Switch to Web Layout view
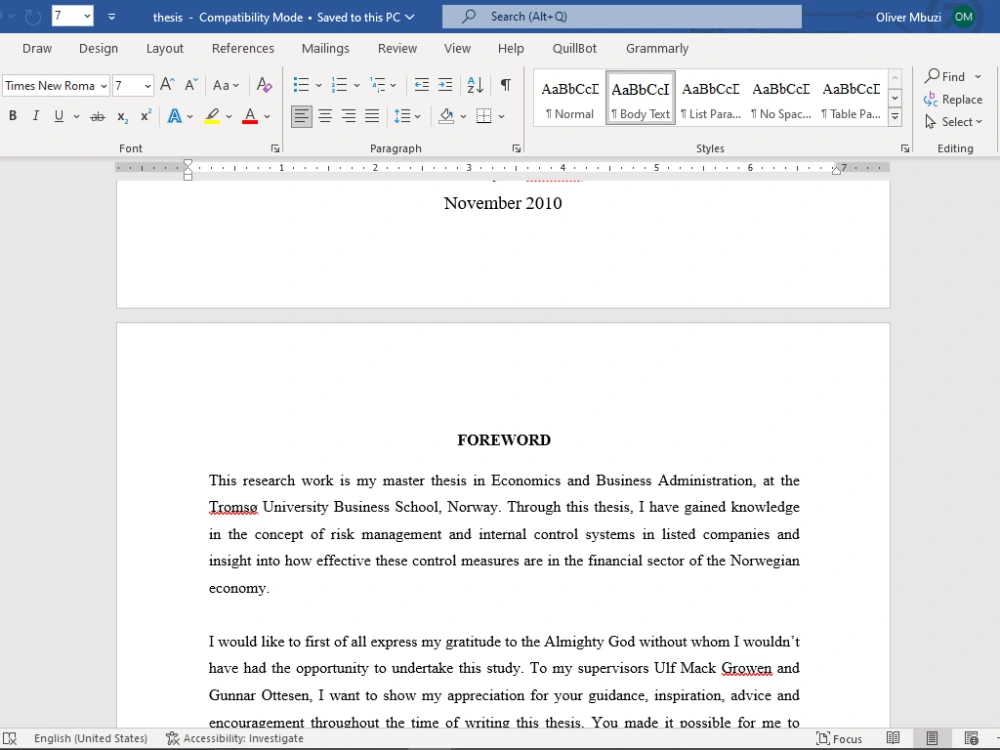1000x750 pixels. click(x=971, y=739)
